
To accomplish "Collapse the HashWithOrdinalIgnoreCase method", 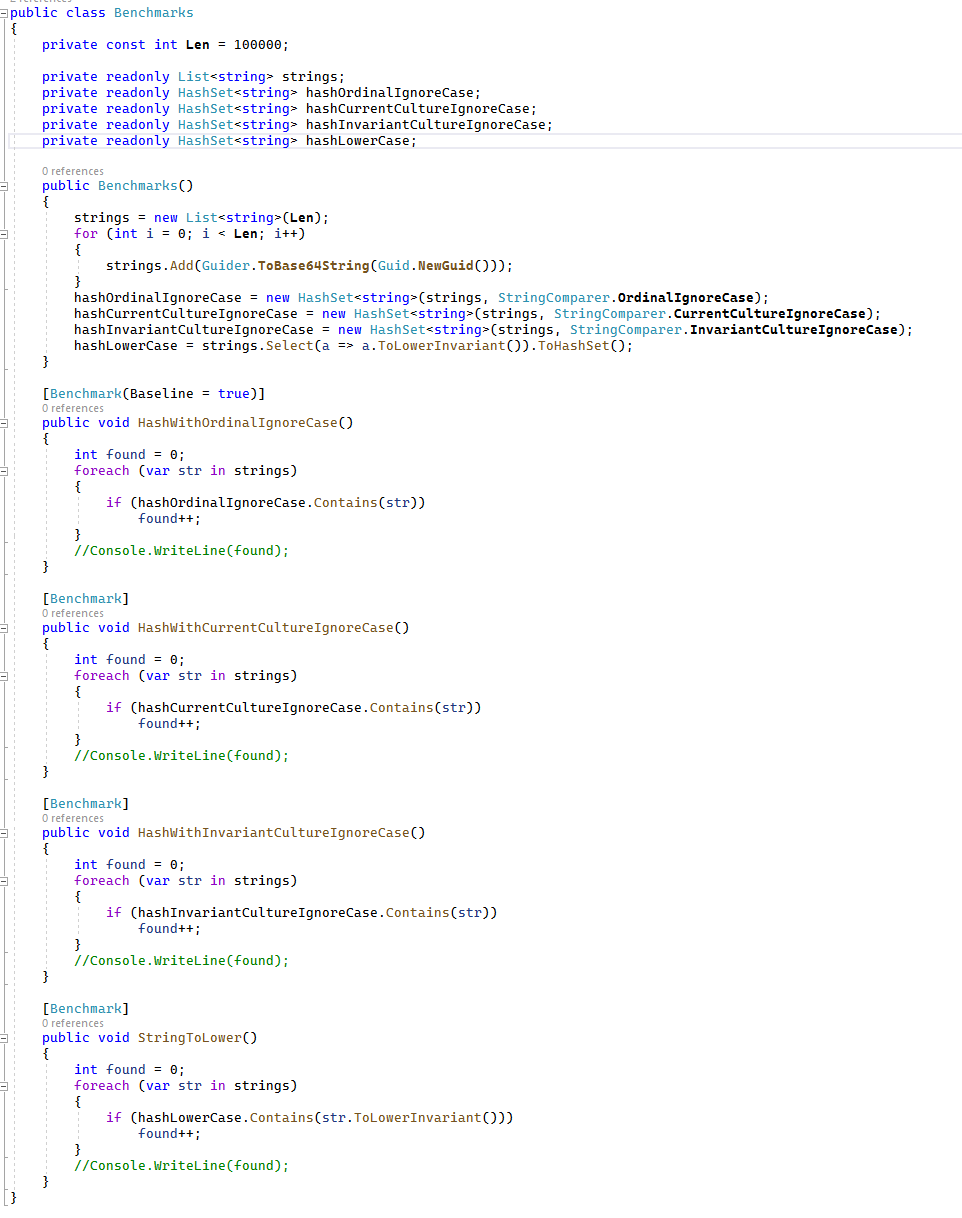I will coord(5,423).
